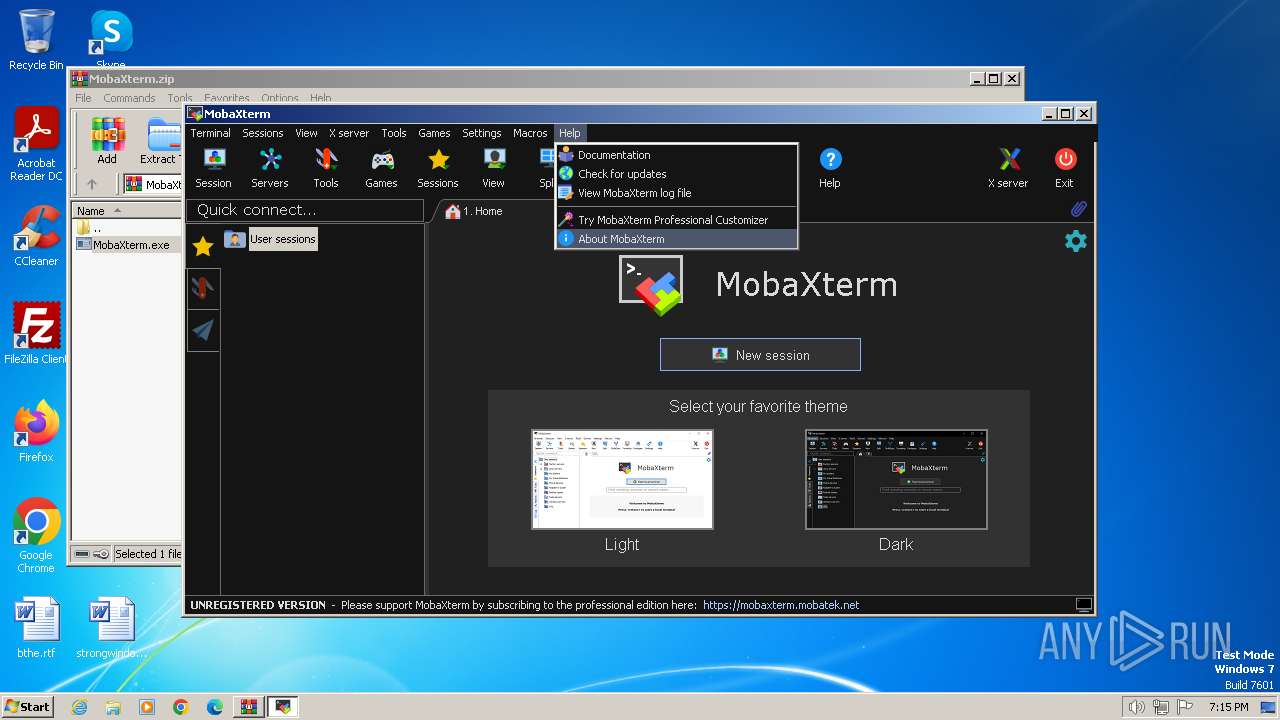Image resolution: width=1280 pixels, height=720 pixels.
Task: Select Check for updates
Action: [676, 174]
